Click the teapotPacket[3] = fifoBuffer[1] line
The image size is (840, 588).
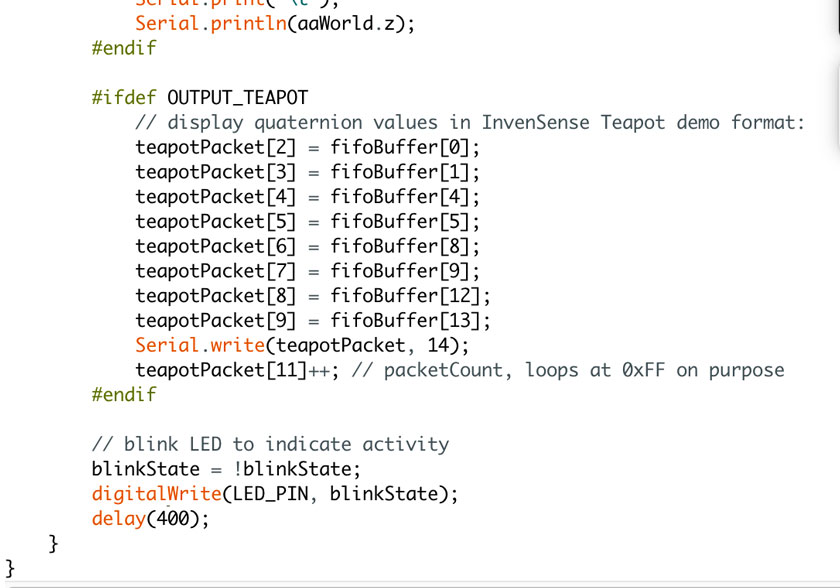pyautogui.click(x=308, y=172)
